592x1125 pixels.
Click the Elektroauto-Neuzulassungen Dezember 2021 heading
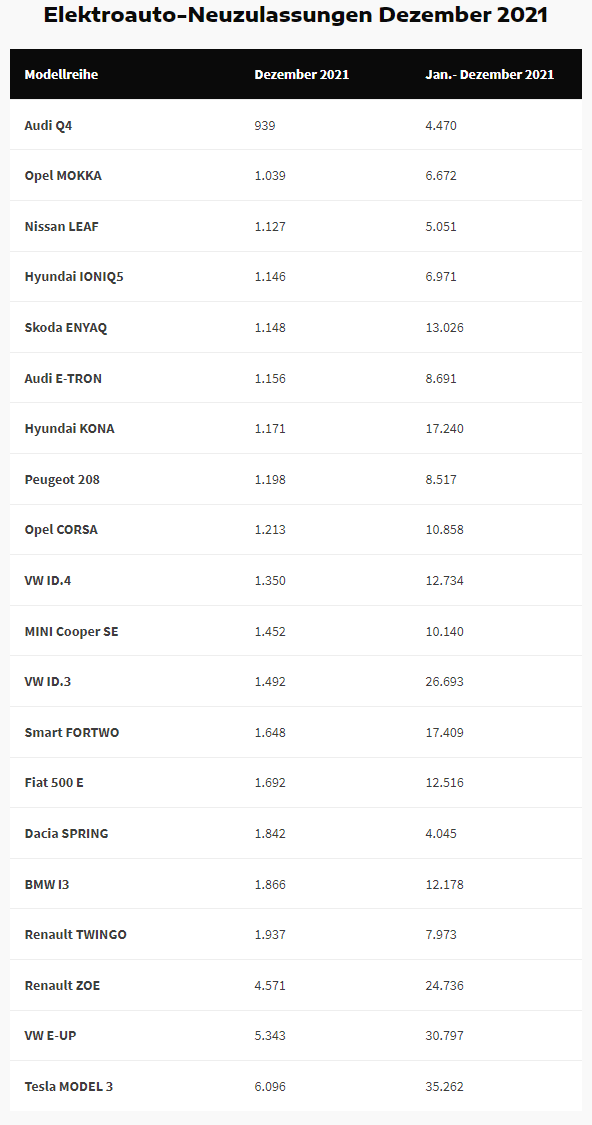296,15
